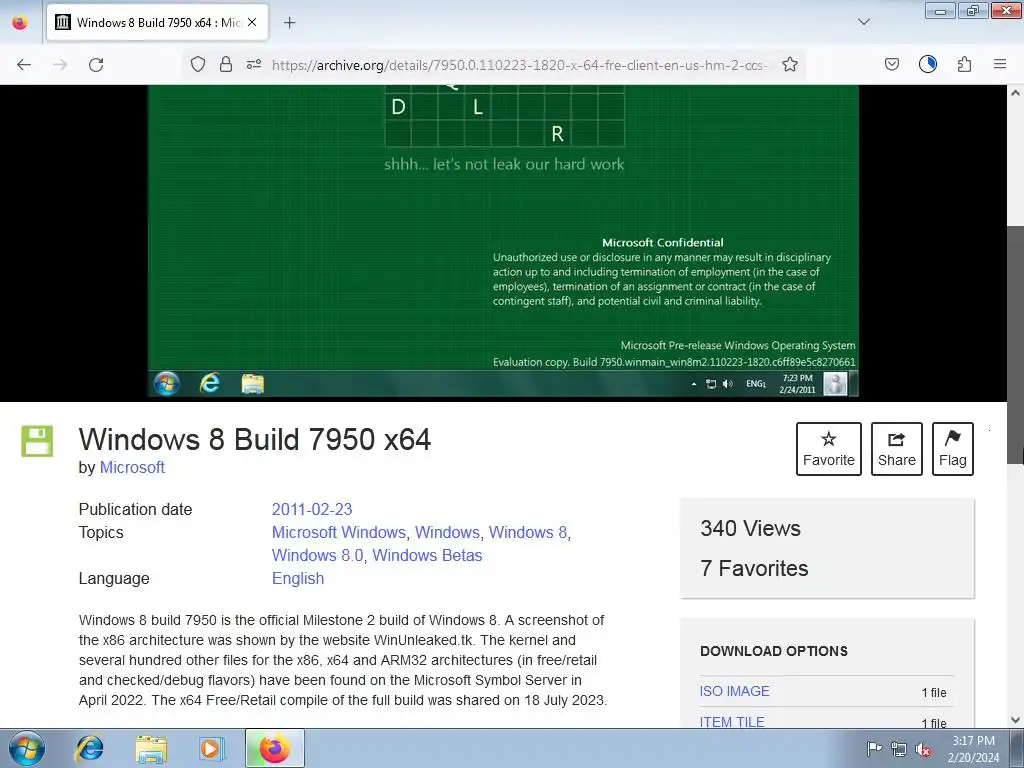Screen dimensions: 1024x768
Task: Open the English language link
Action: [x=298, y=579]
